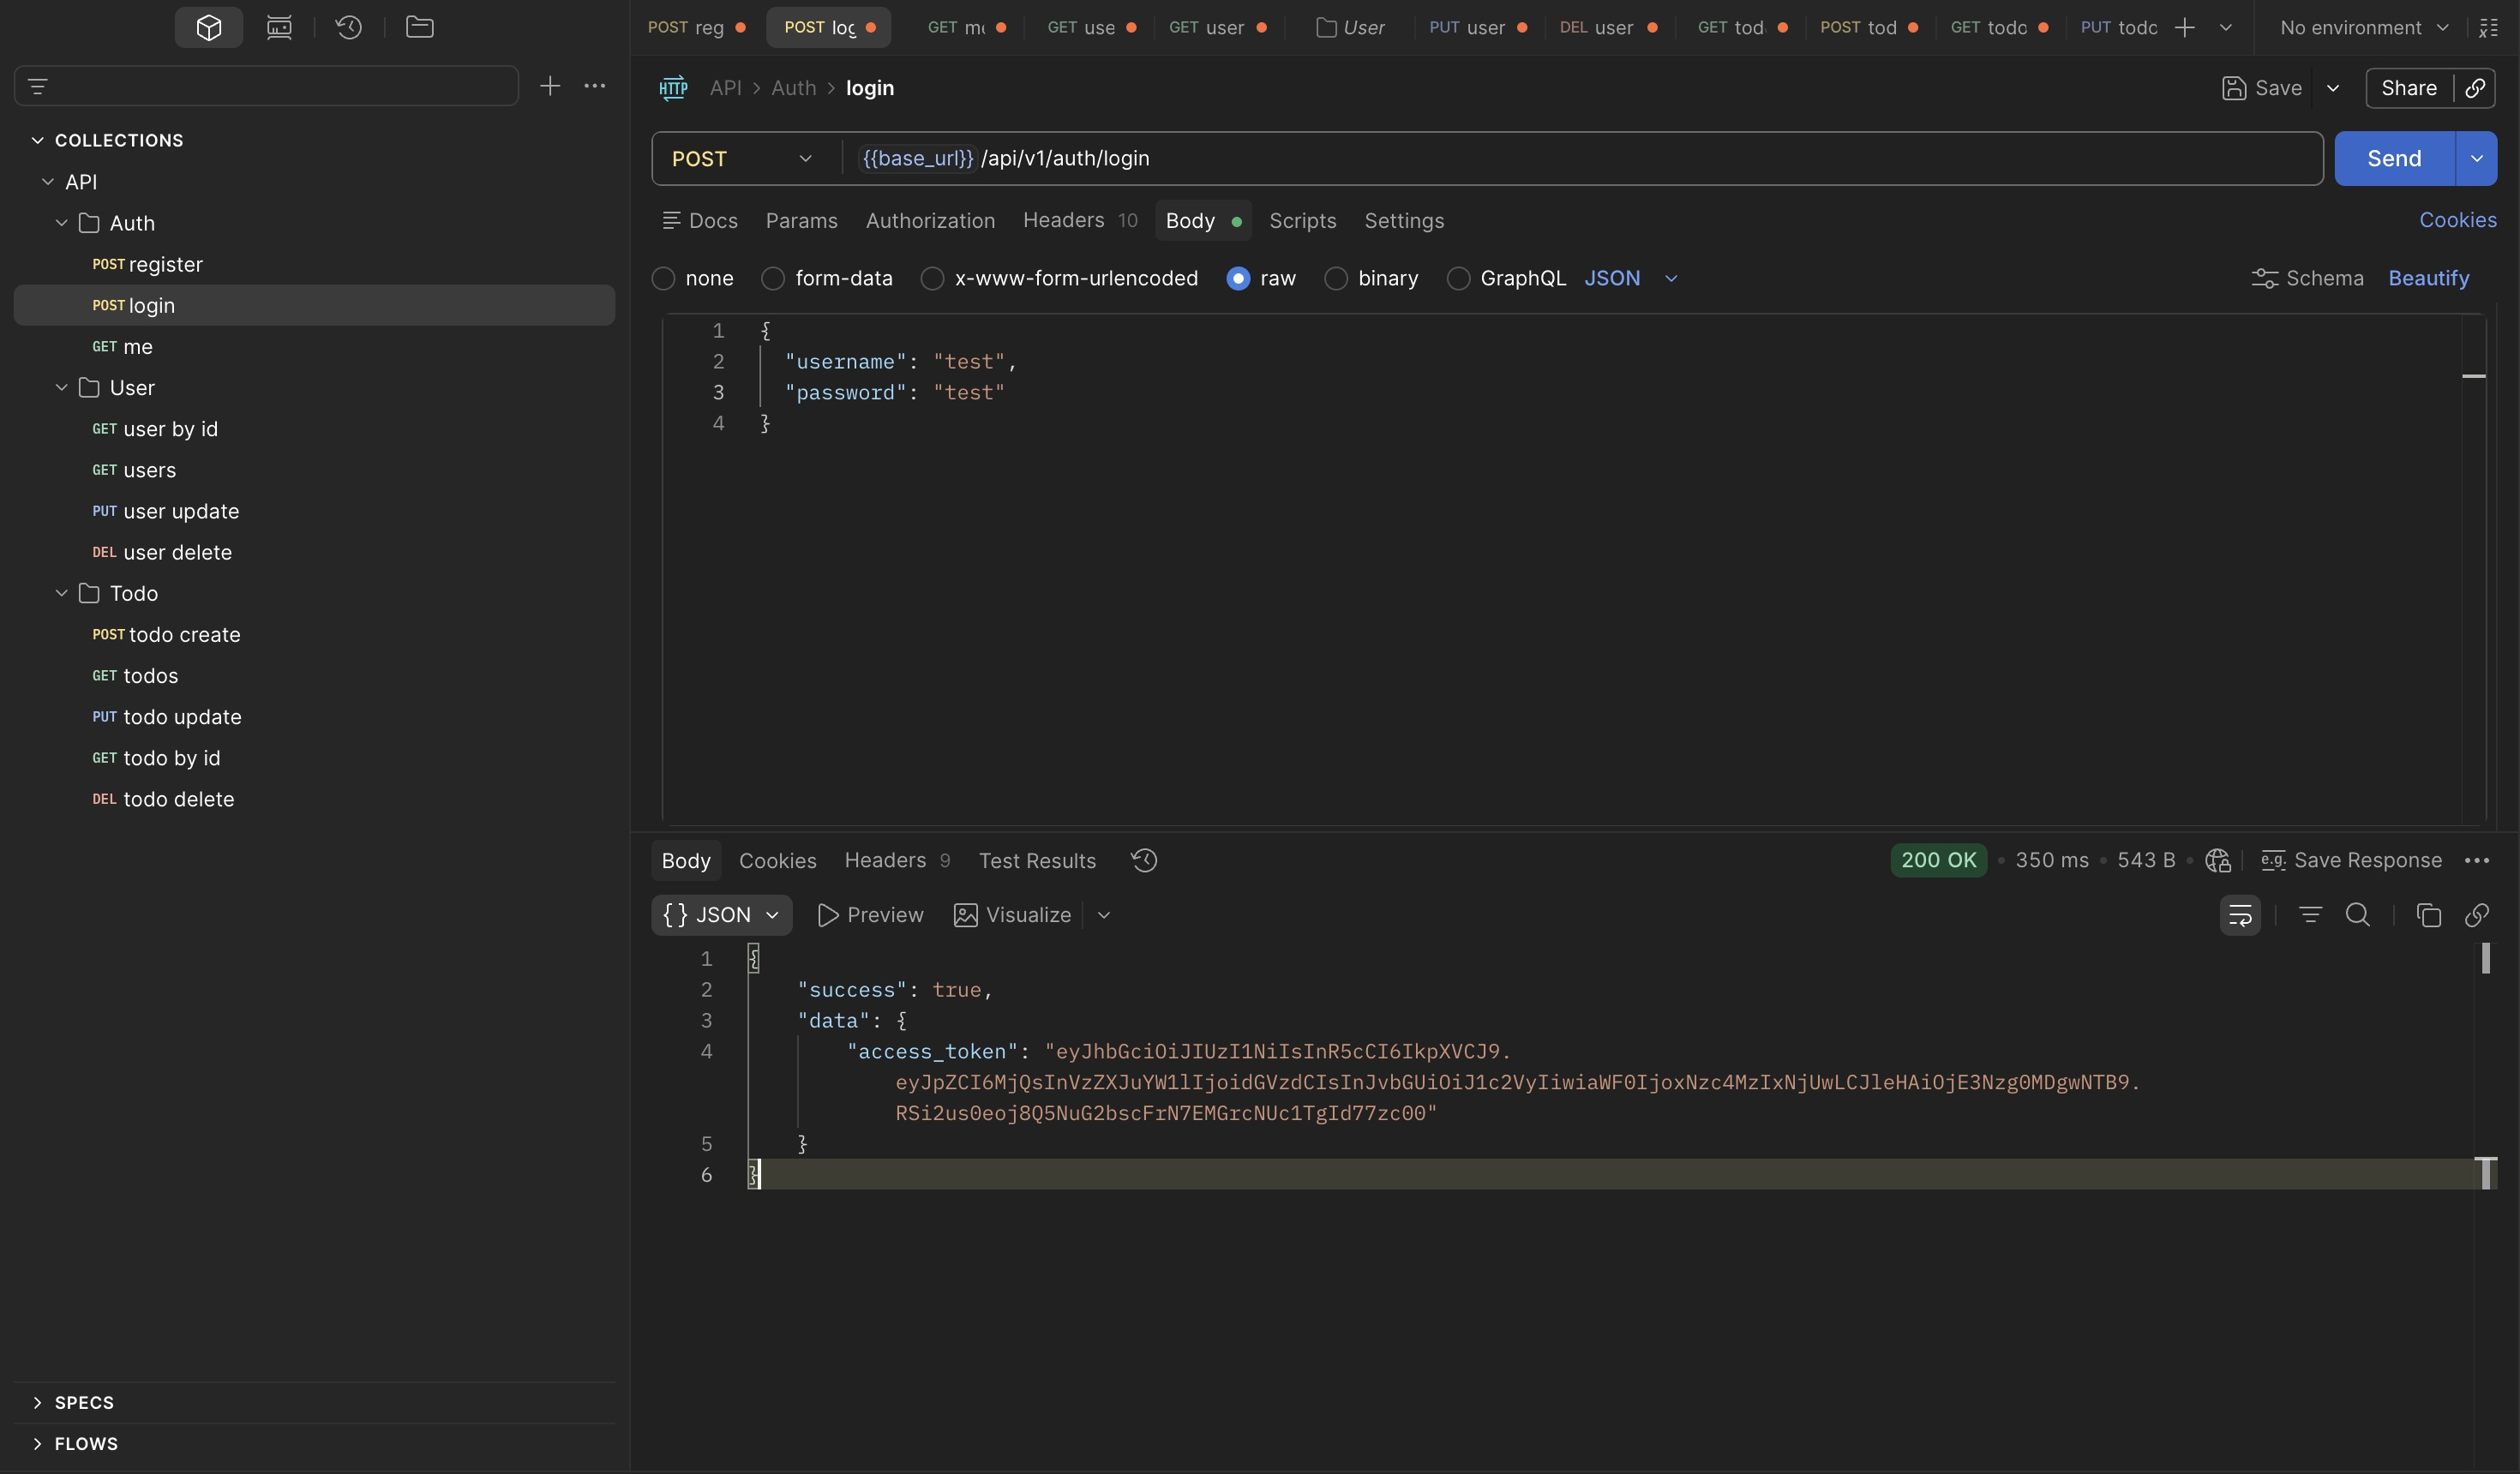Send the login request
The image size is (2520, 1474).
click(2394, 158)
